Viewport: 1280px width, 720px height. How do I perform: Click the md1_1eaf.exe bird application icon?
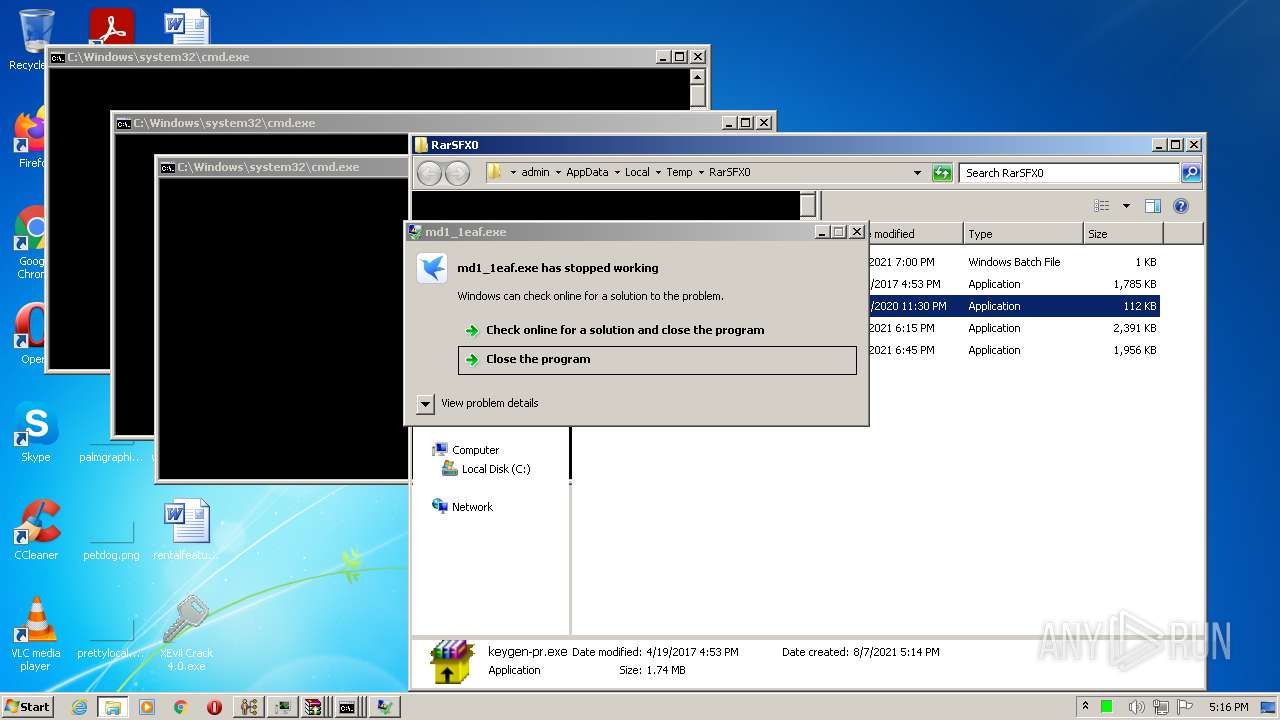click(x=432, y=268)
